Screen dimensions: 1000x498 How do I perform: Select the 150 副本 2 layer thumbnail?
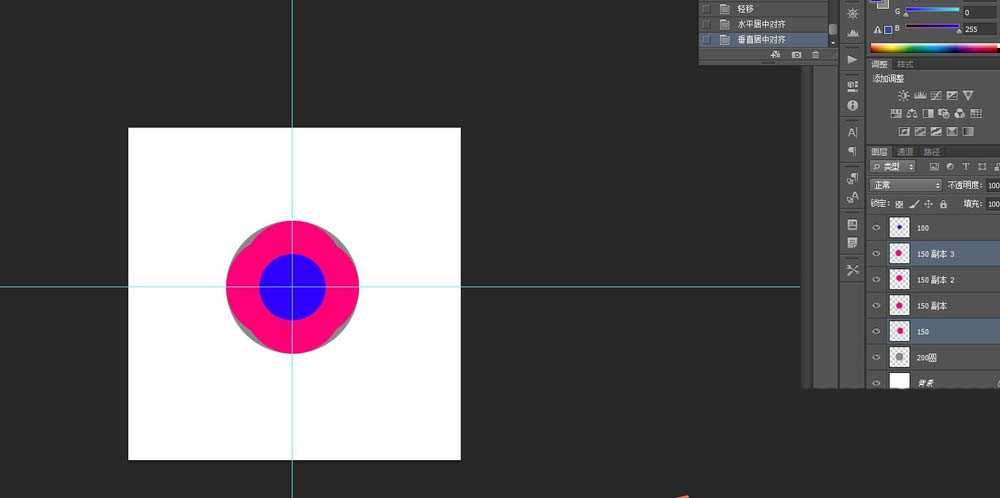point(899,280)
